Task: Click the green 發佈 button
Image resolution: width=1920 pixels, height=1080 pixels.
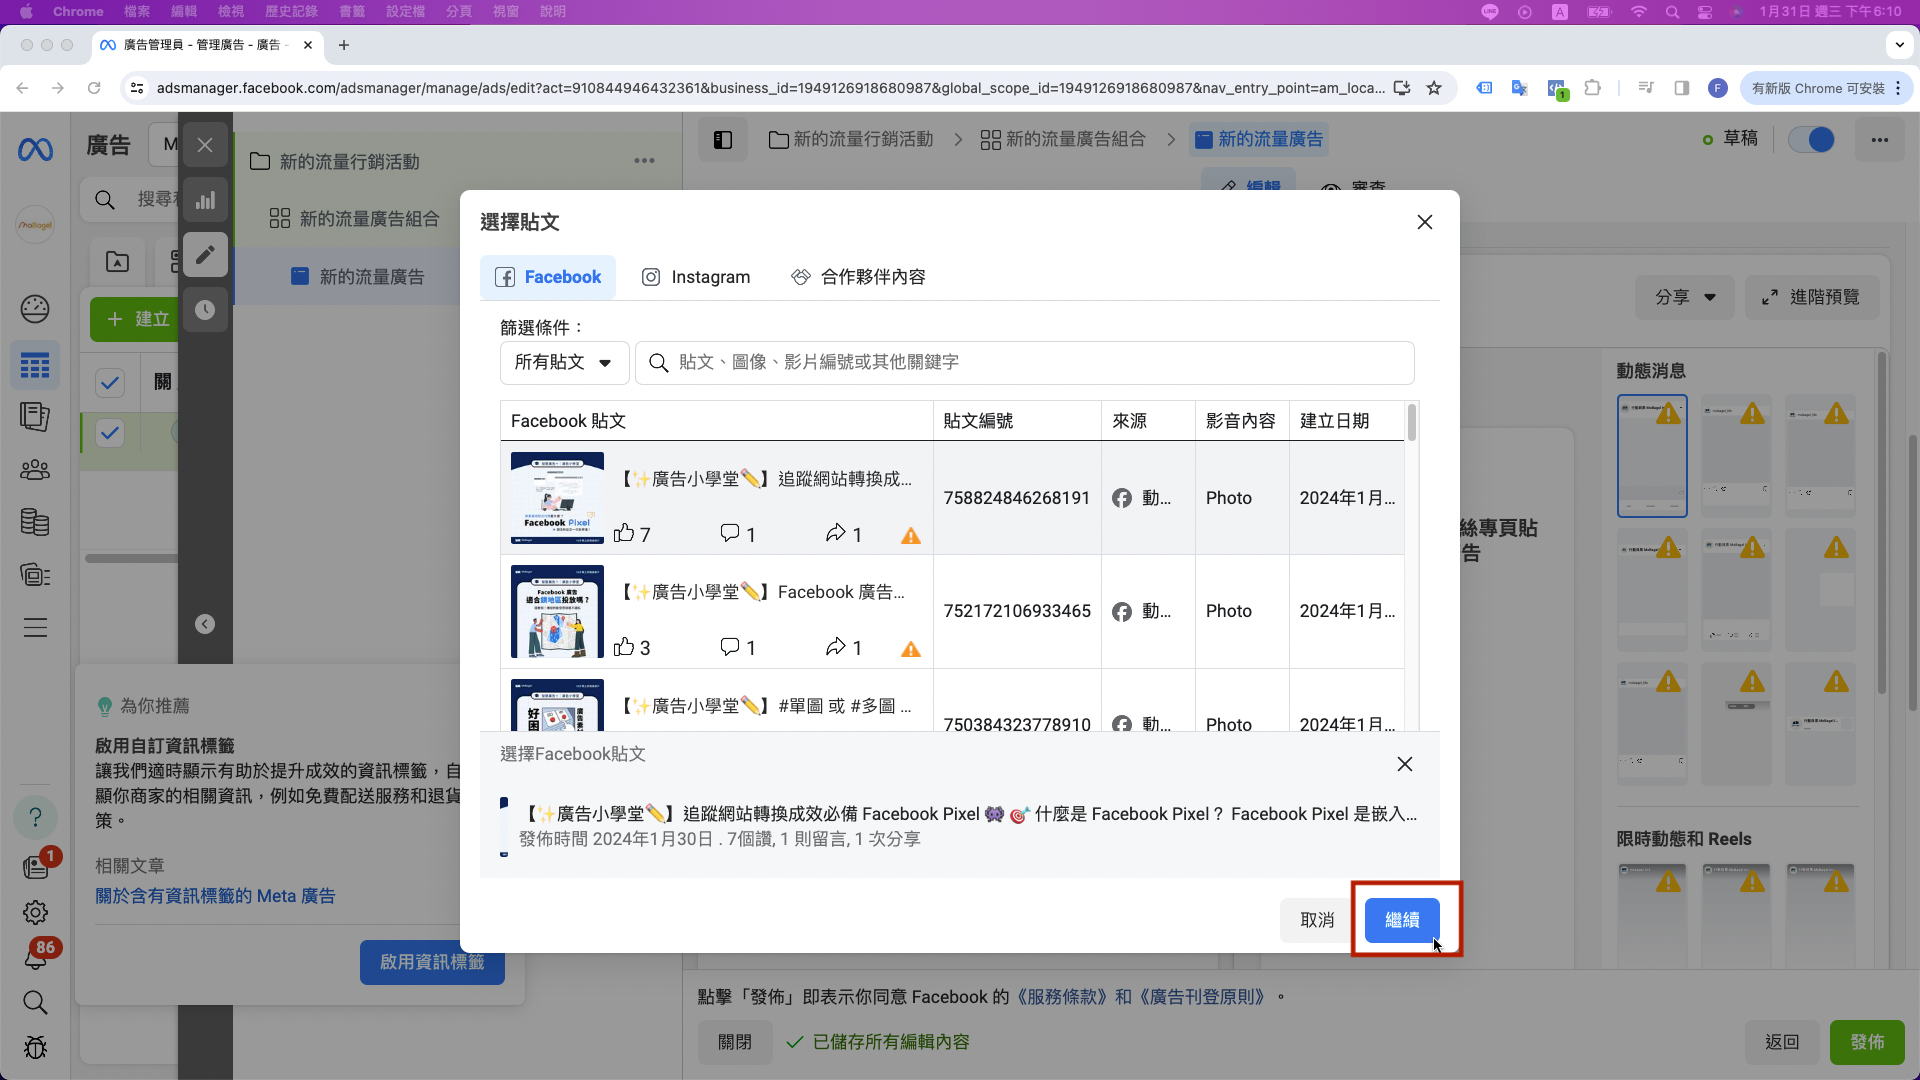Action: pos(1867,1042)
